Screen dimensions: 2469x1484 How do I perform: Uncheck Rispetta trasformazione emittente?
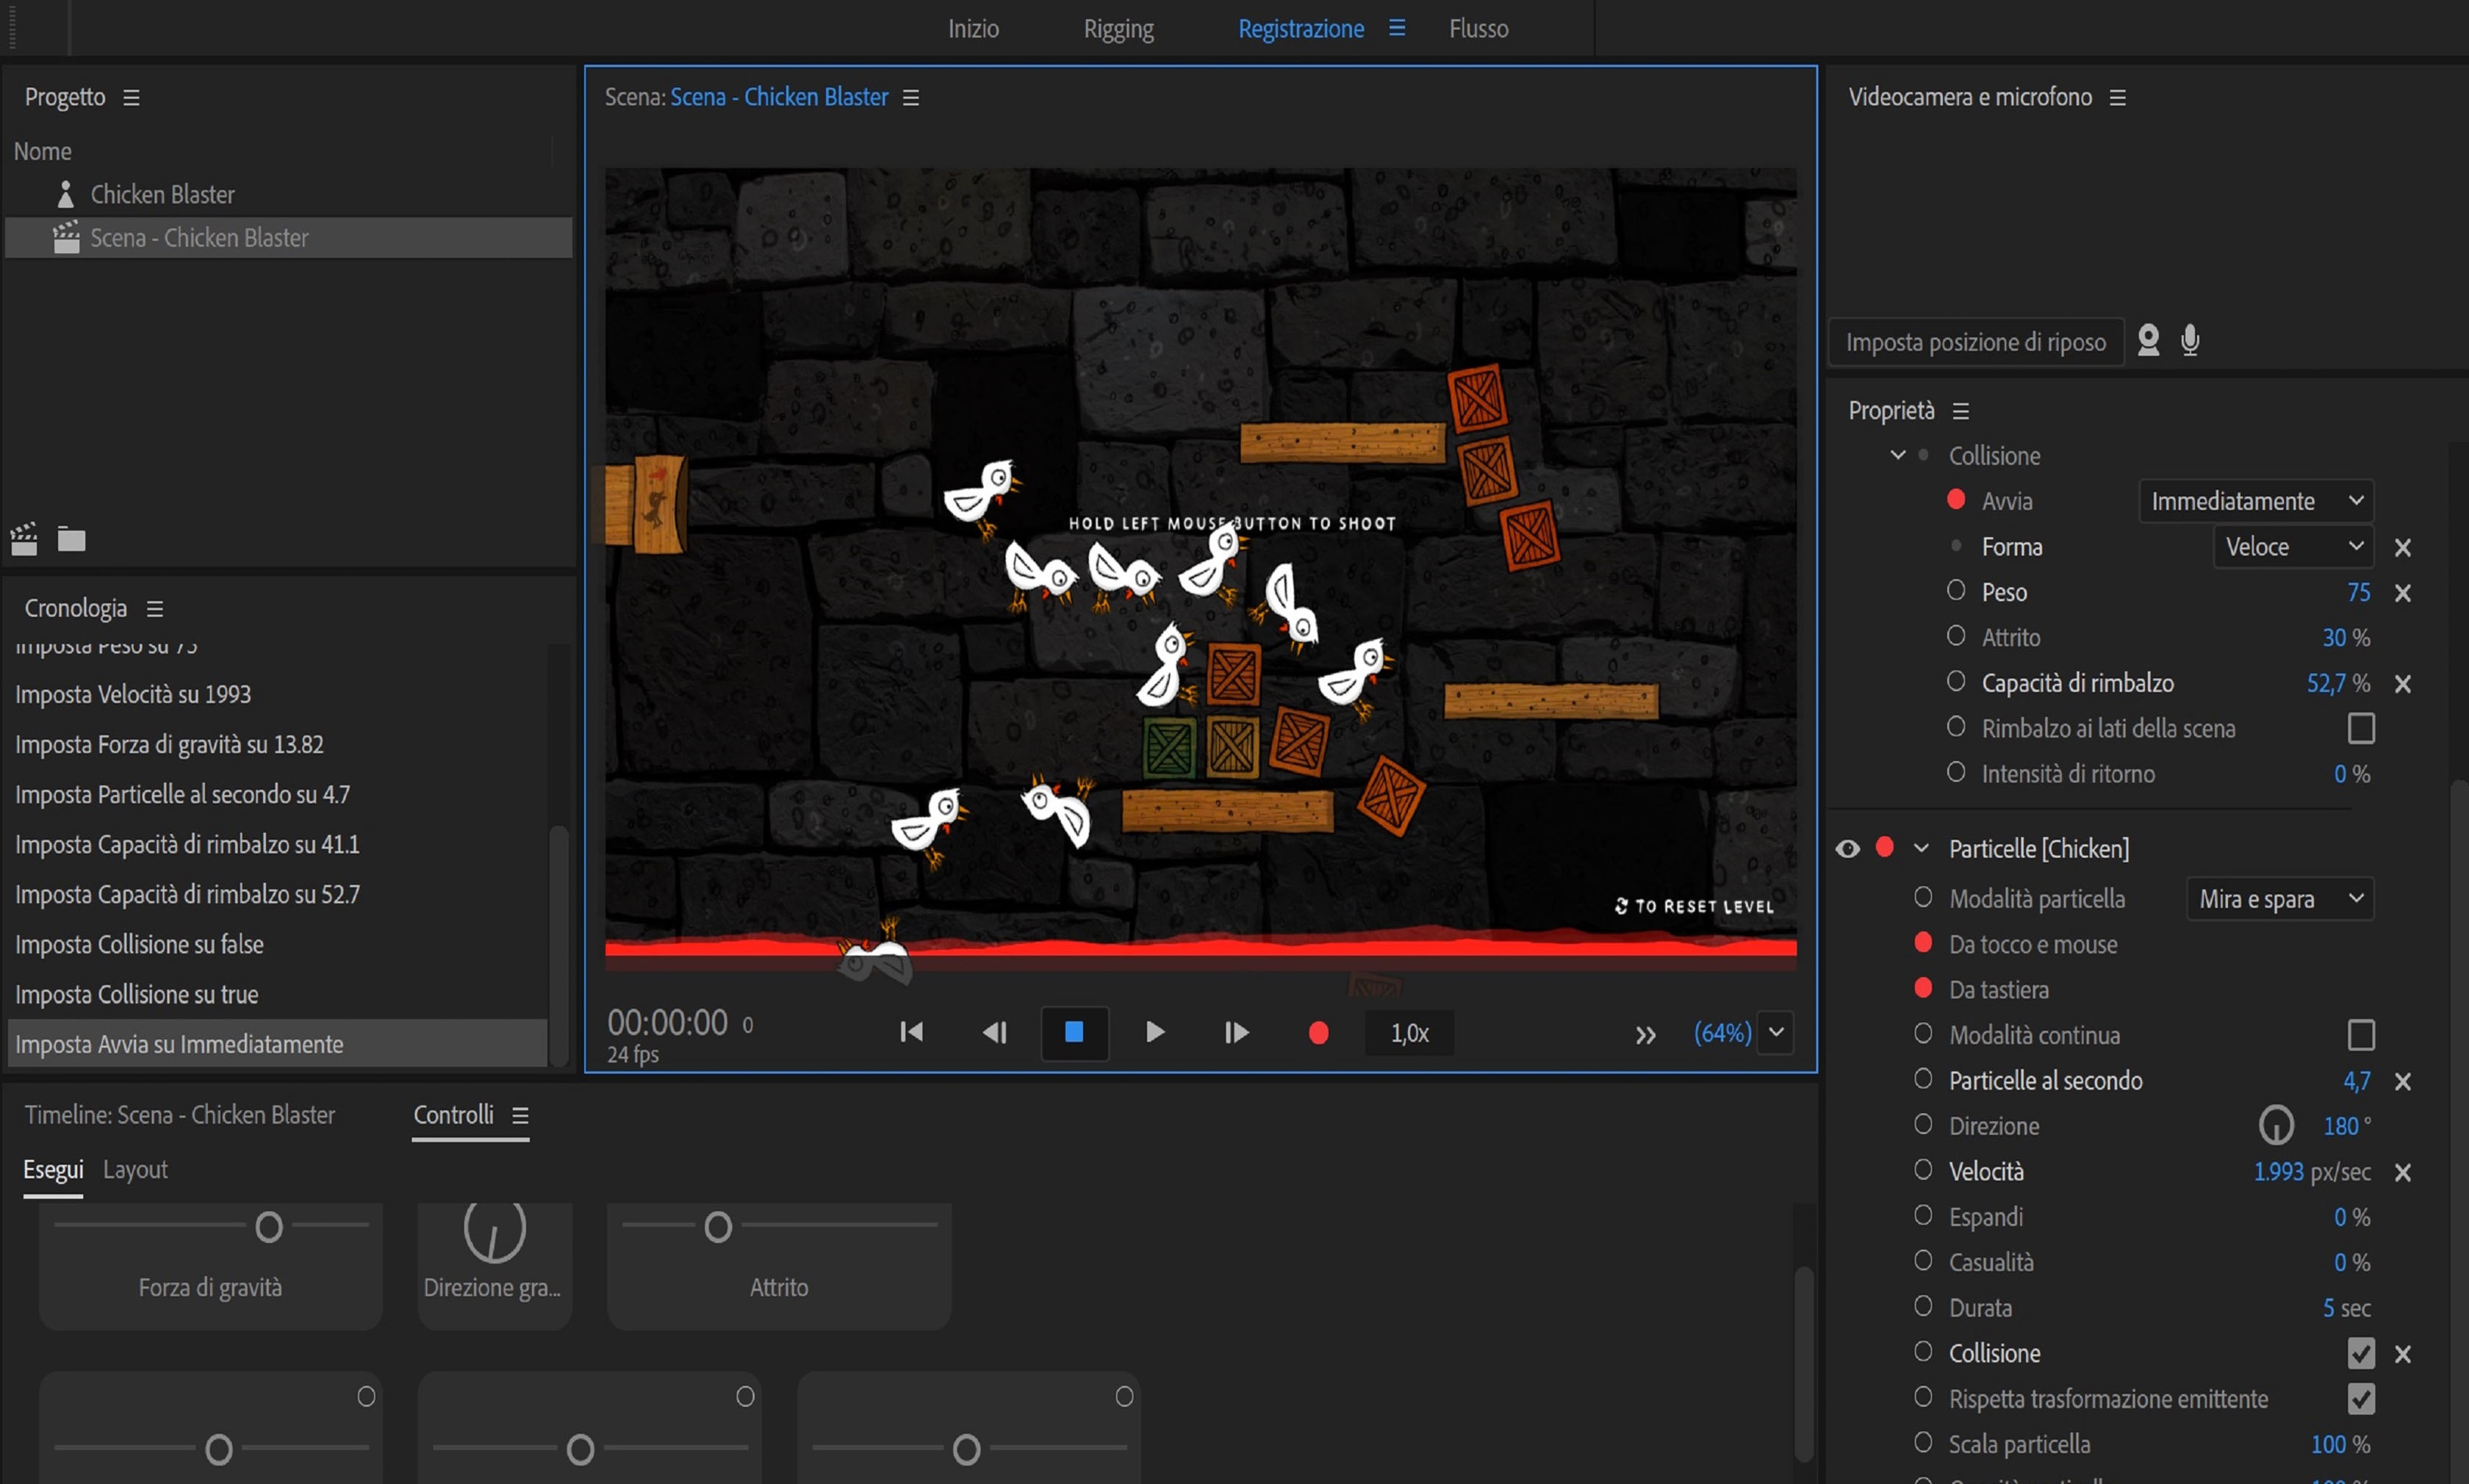pos(2360,1399)
